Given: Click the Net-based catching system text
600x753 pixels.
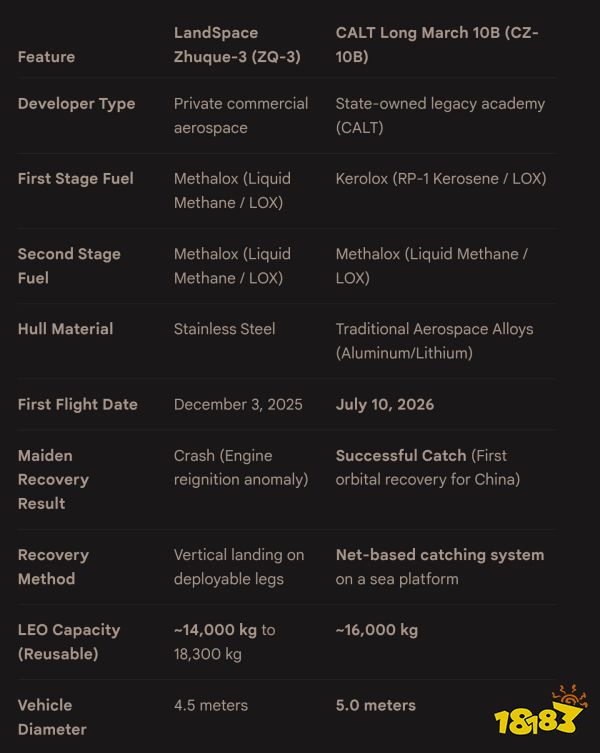Looking at the screenshot, I should (440, 555).
